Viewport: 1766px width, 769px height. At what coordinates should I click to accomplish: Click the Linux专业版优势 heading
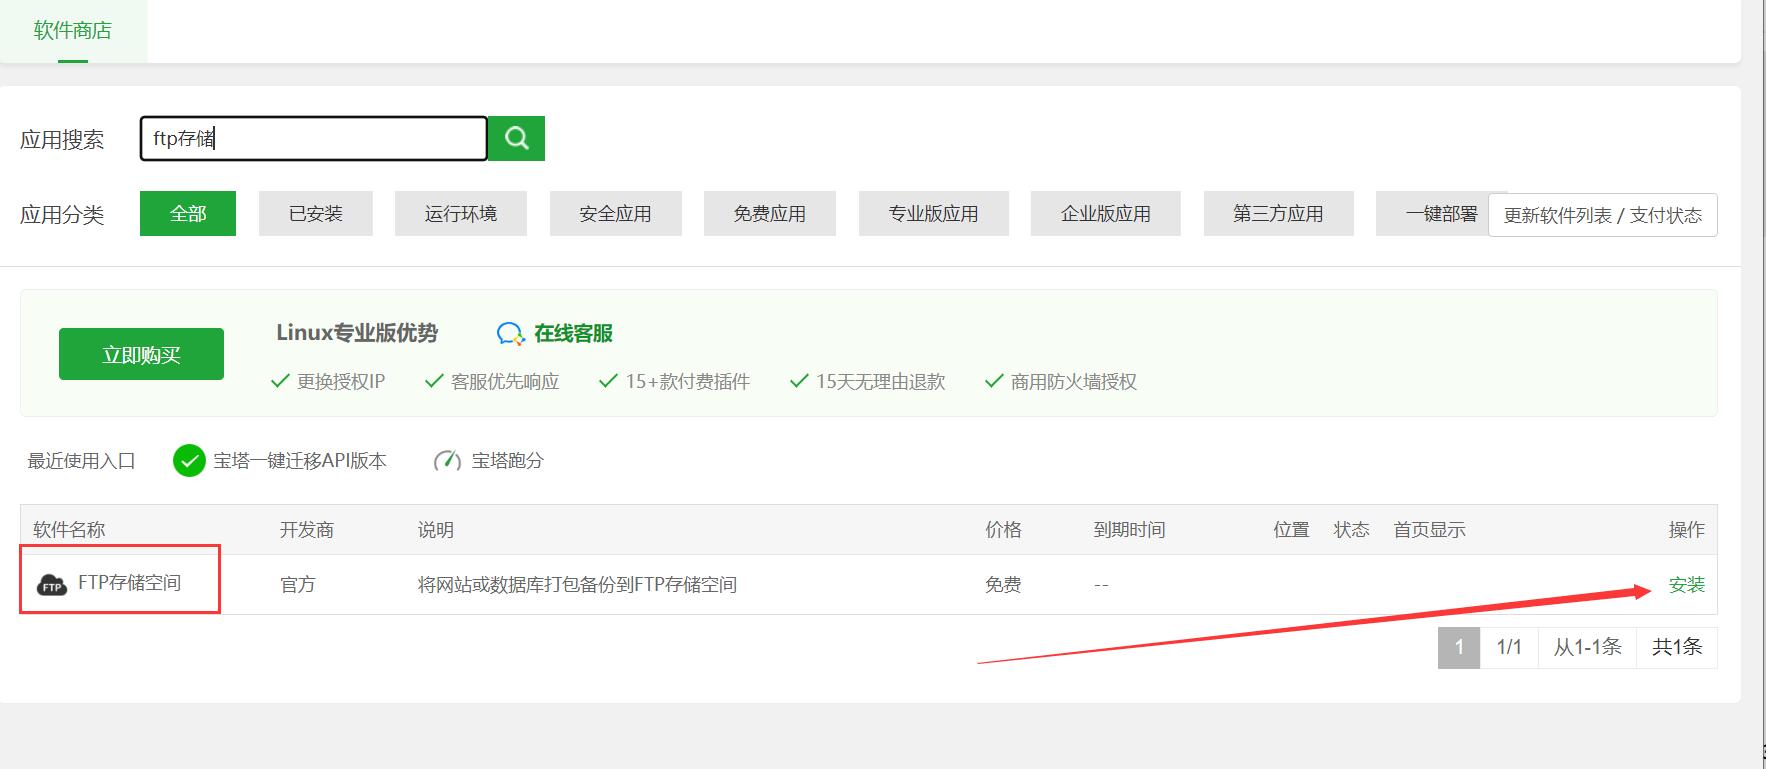point(357,333)
